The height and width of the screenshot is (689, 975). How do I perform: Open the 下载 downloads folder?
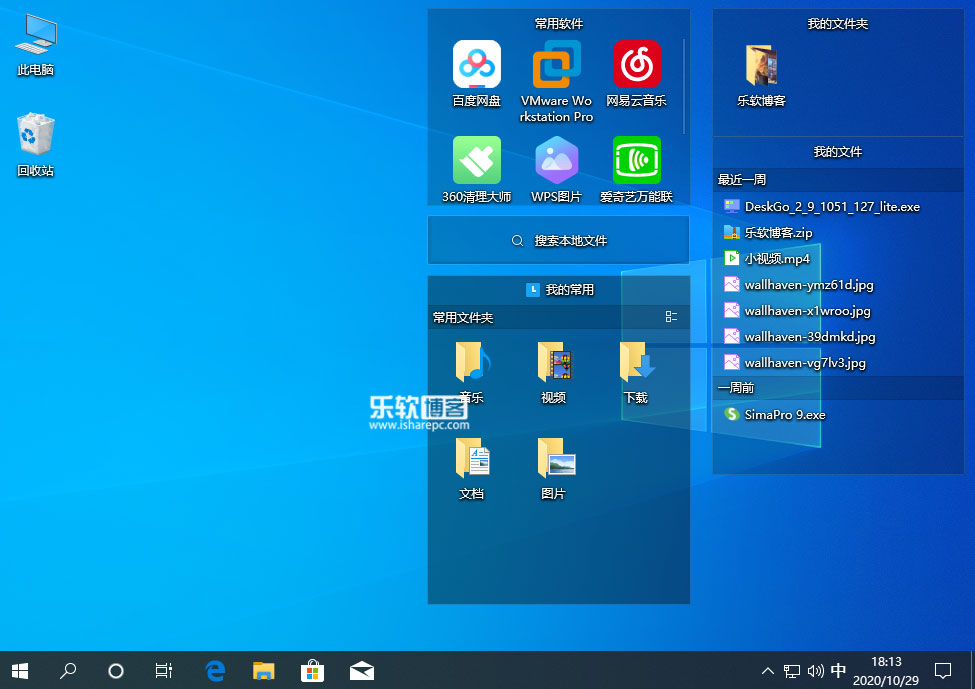[x=636, y=372]
